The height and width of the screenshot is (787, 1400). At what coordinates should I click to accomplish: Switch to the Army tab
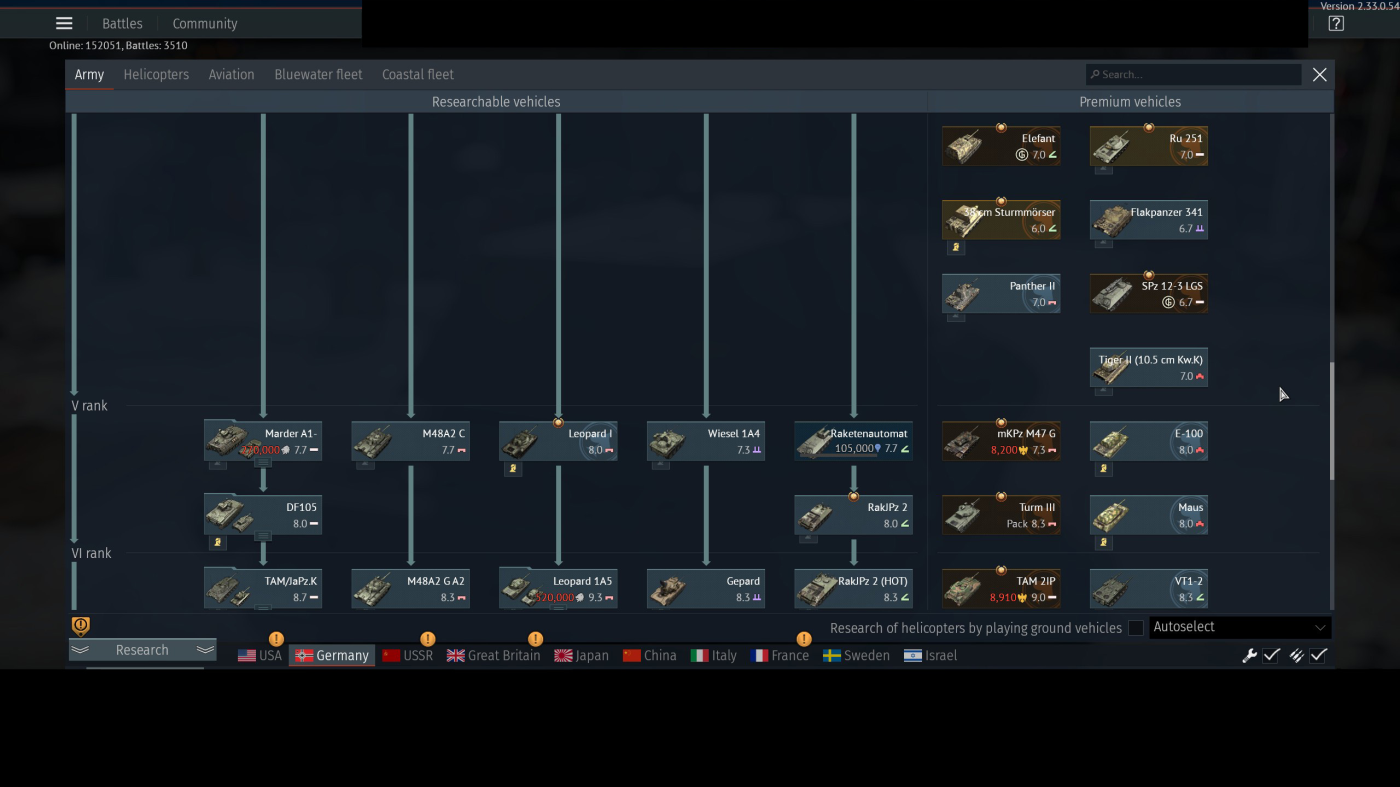pyautogui.click(x=89, y=75)
